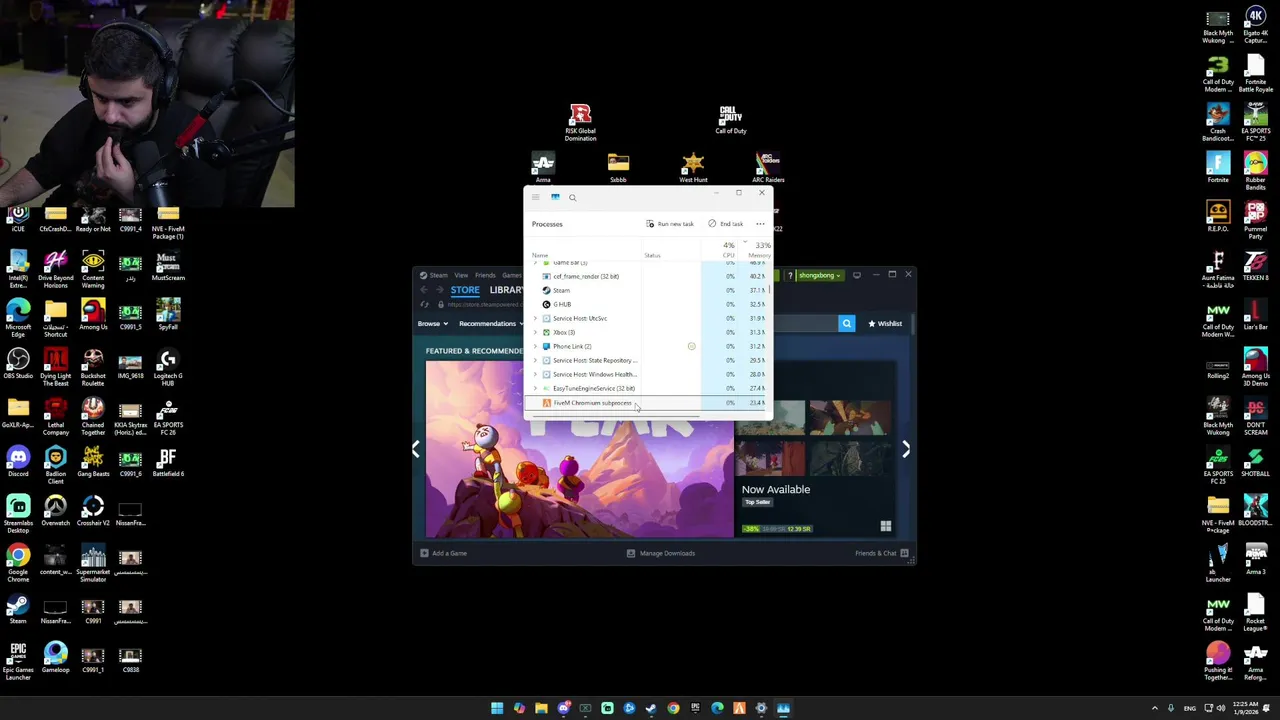Viewport: 1280px width, 720px height.
Task: Show previous featured game in Steam carousel
Action: [416, 449]
